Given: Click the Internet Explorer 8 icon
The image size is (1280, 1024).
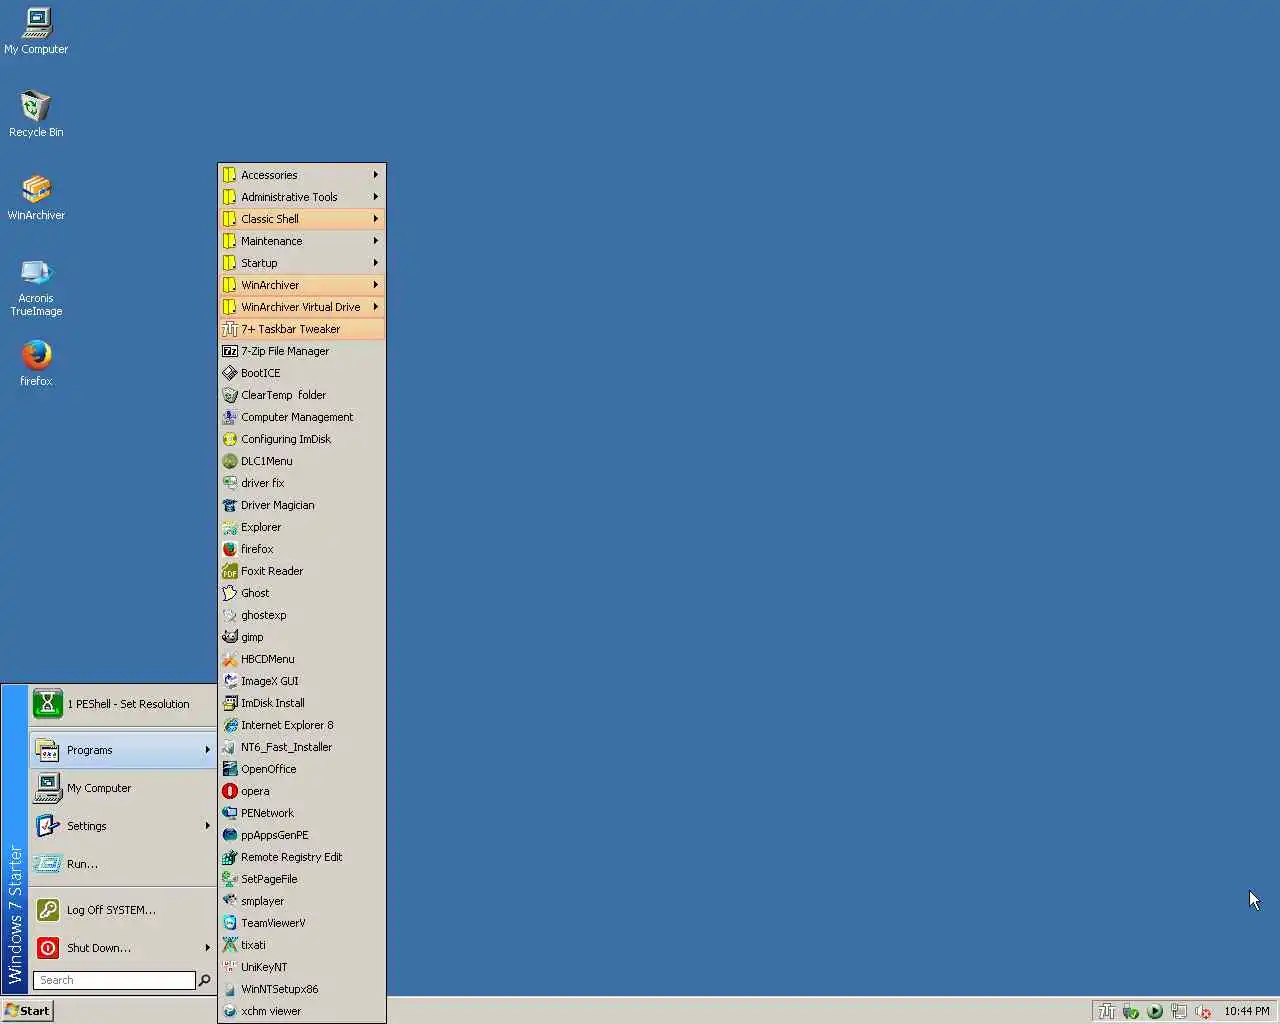Looking at the screenshot, I should click(x=230, y=725).
